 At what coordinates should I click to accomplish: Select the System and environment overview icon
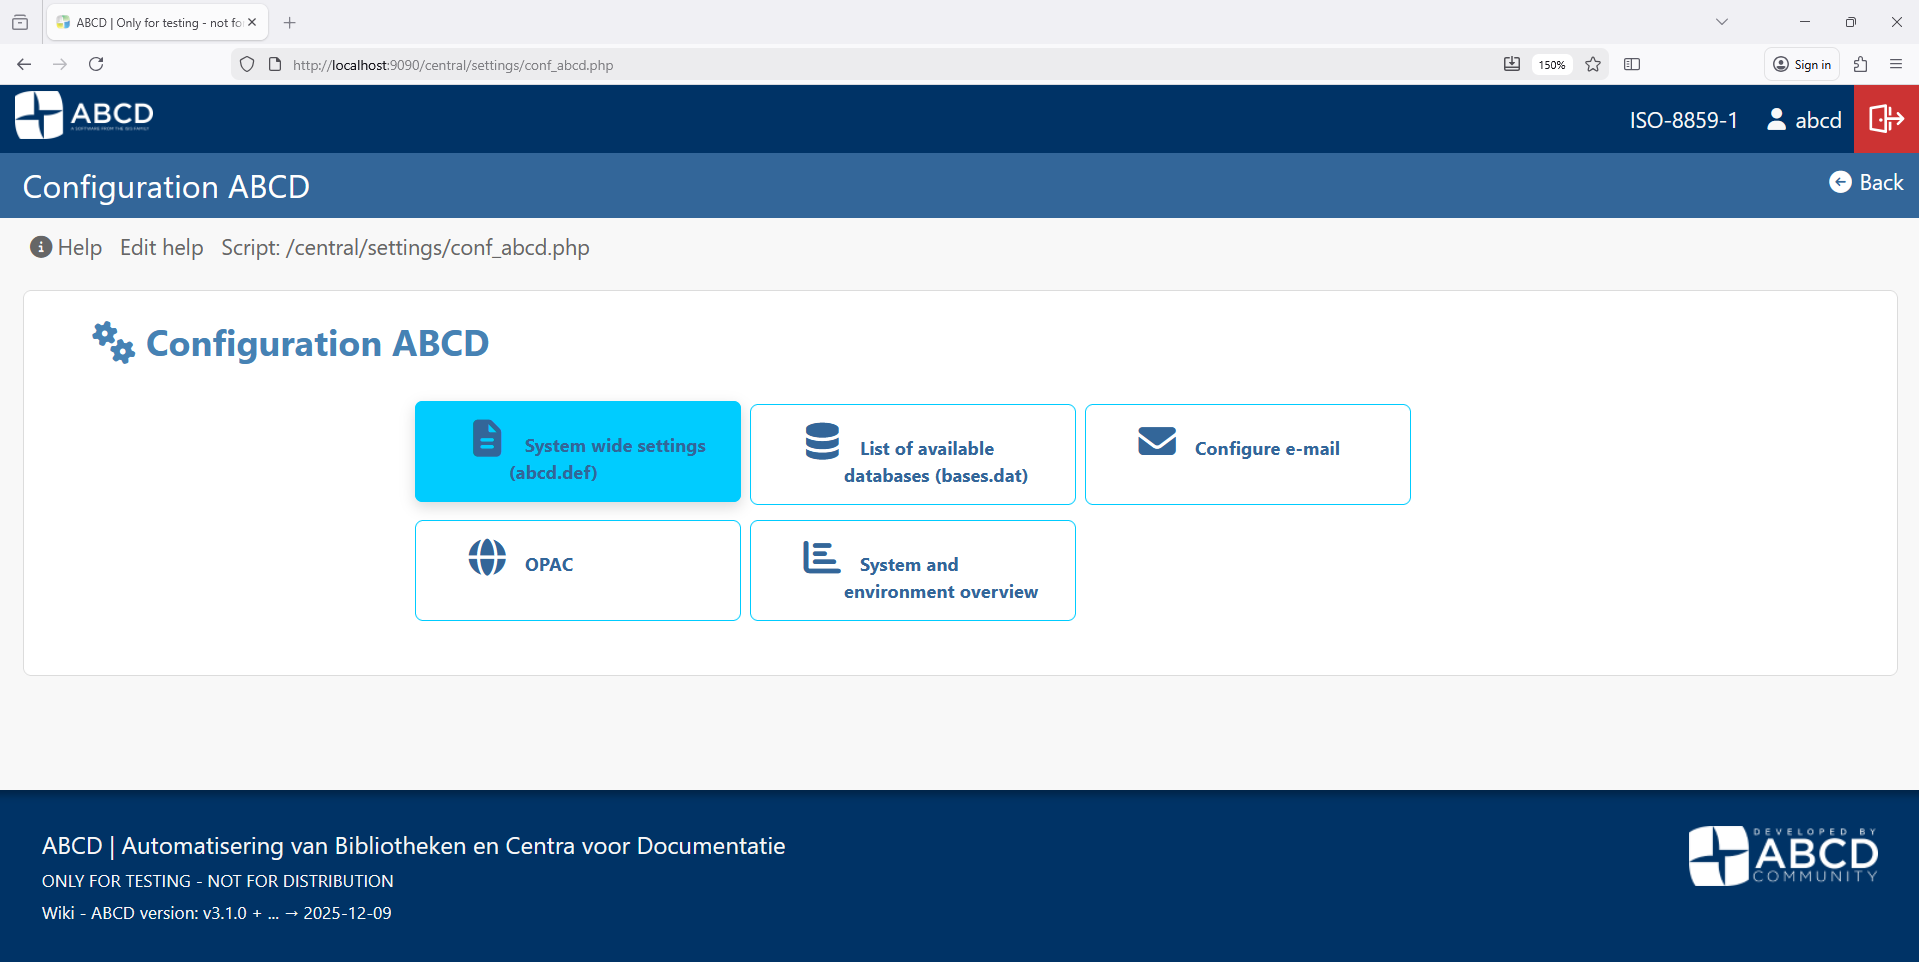(x=820, y=557)
